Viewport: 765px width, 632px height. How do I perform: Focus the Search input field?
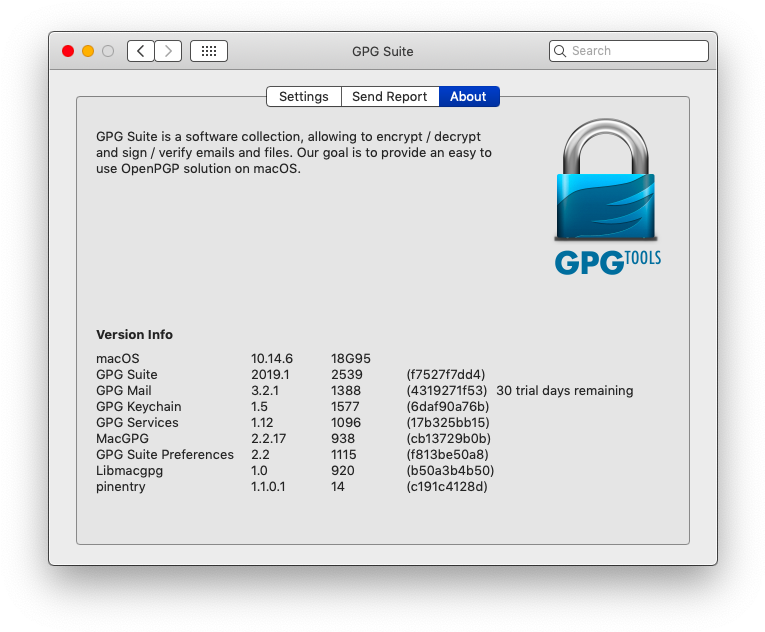coord(628,51)
